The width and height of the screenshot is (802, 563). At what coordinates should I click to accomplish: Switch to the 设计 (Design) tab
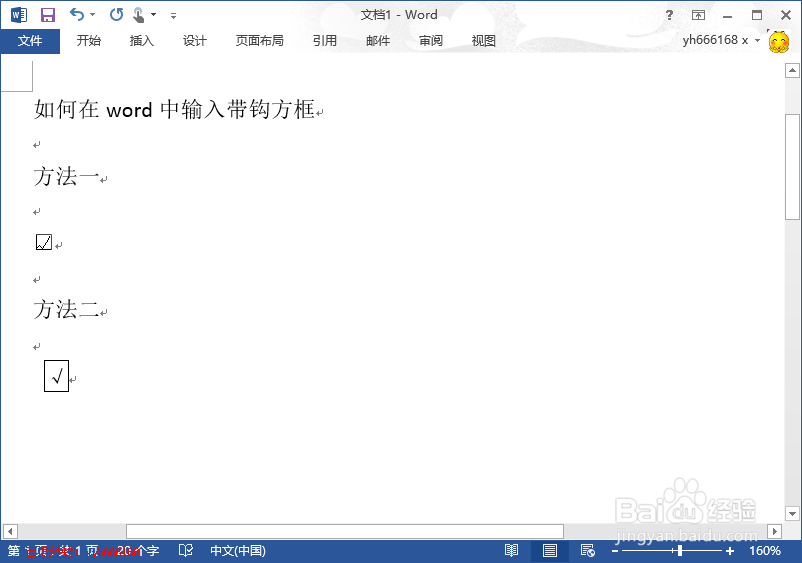coord(195,41)
